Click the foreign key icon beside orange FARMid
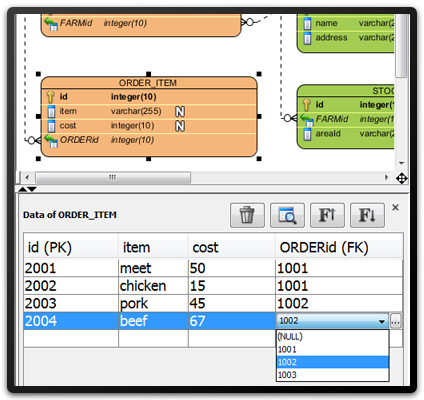424x400 pixels. click(51, 24)
